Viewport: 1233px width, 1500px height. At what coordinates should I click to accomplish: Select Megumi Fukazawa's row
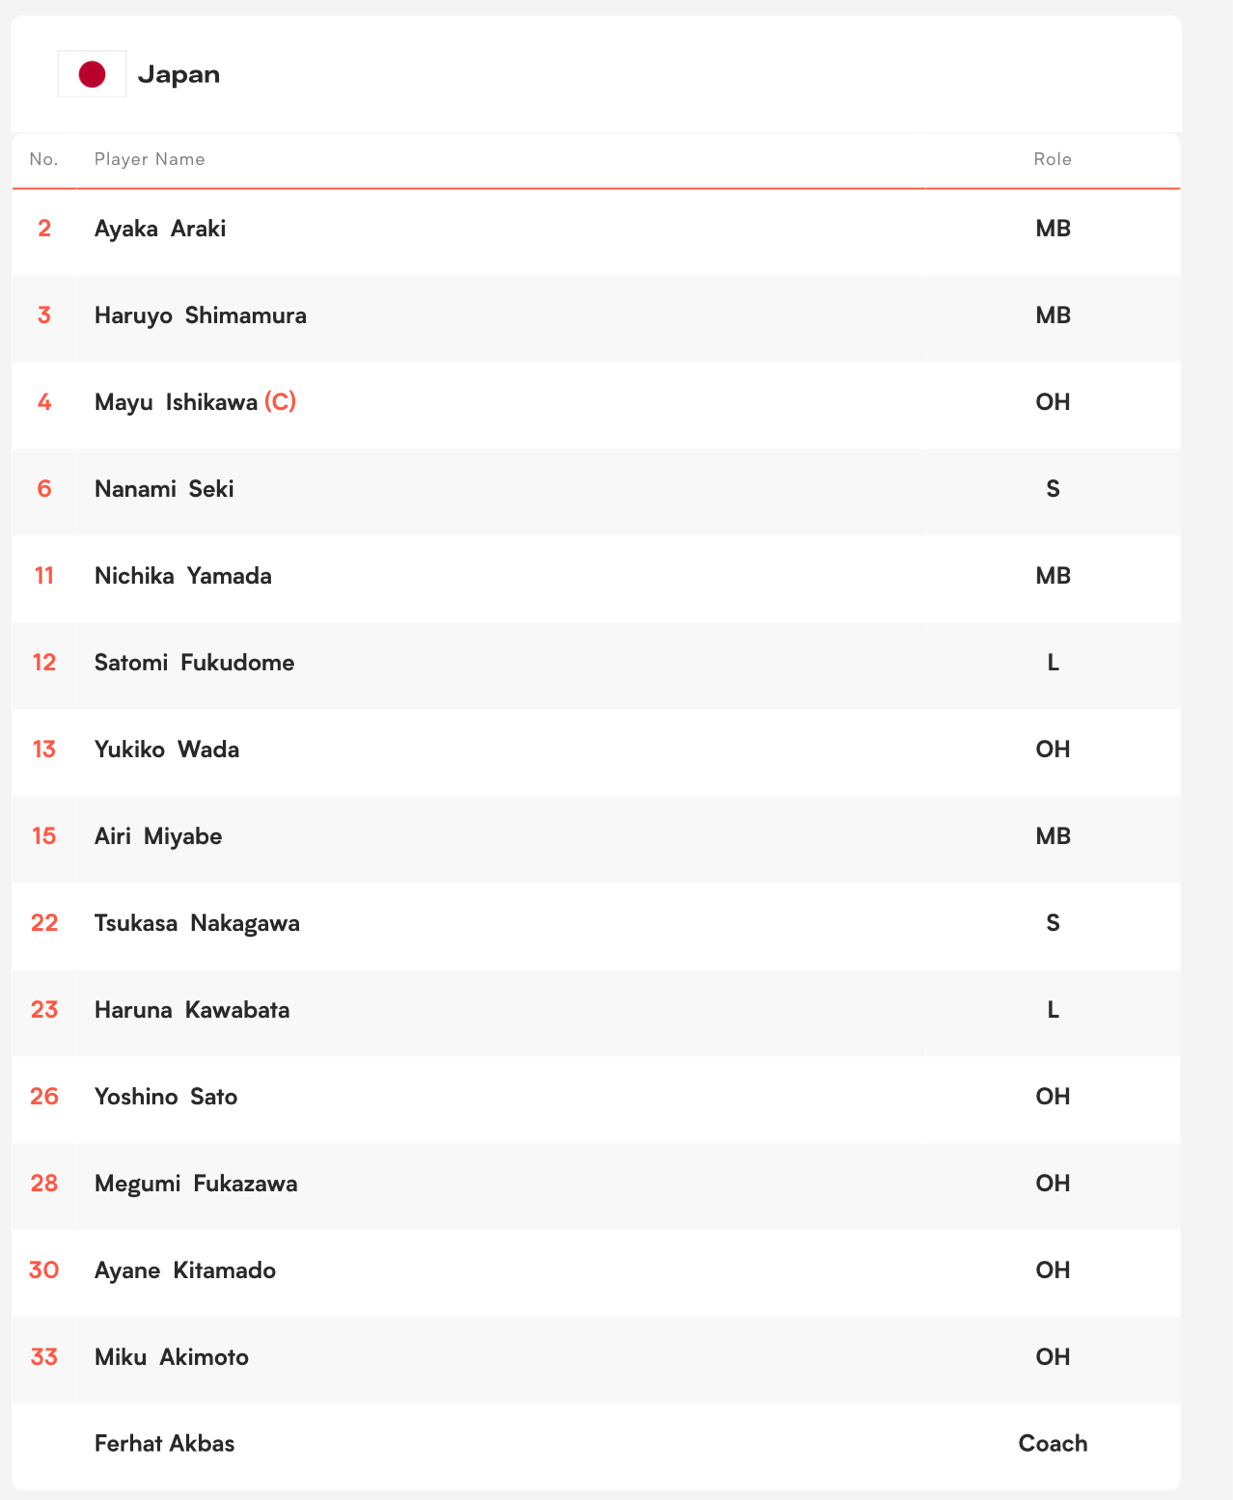click(596, 1184)
